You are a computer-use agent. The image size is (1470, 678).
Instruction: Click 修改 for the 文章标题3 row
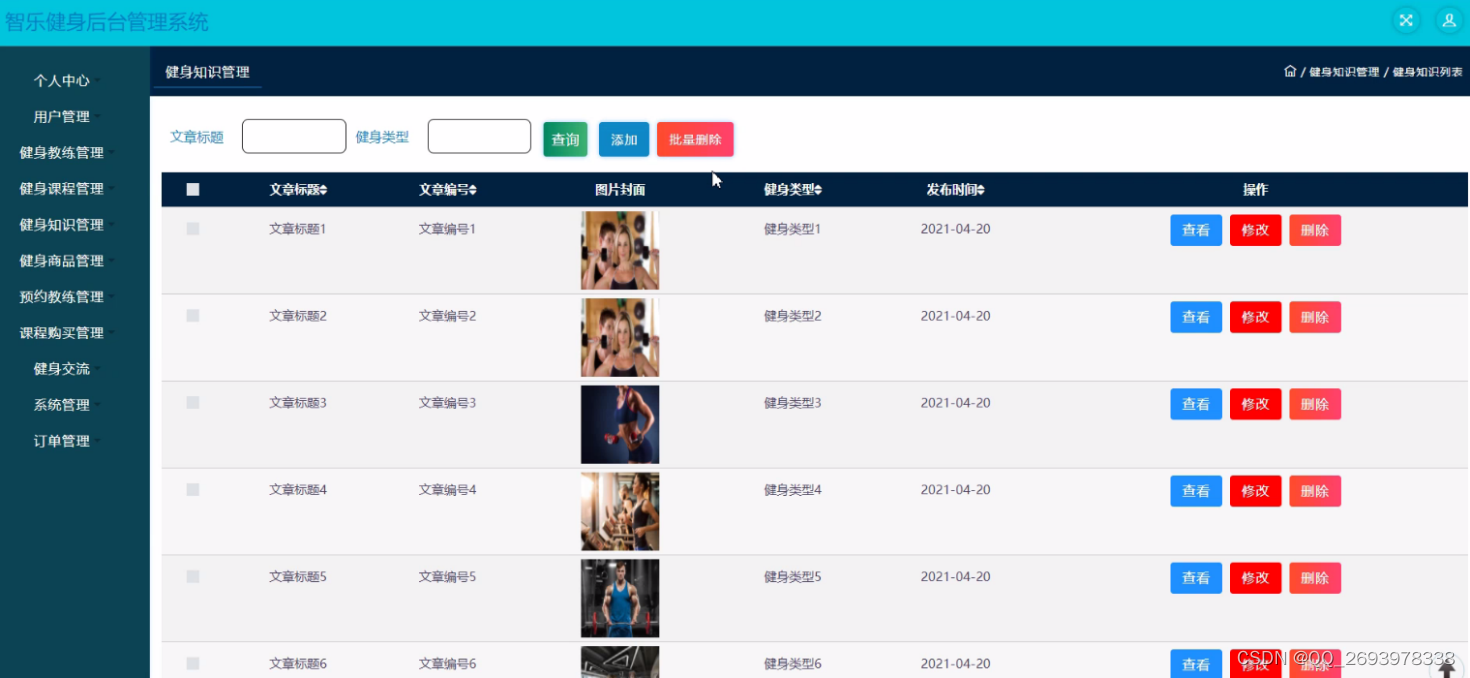[1255, 404]
